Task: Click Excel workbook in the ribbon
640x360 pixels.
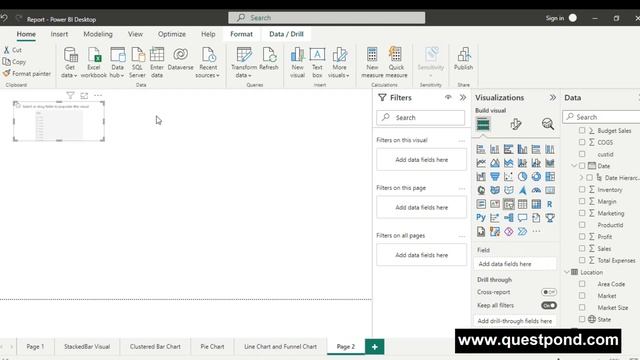Action: [93, 62]
